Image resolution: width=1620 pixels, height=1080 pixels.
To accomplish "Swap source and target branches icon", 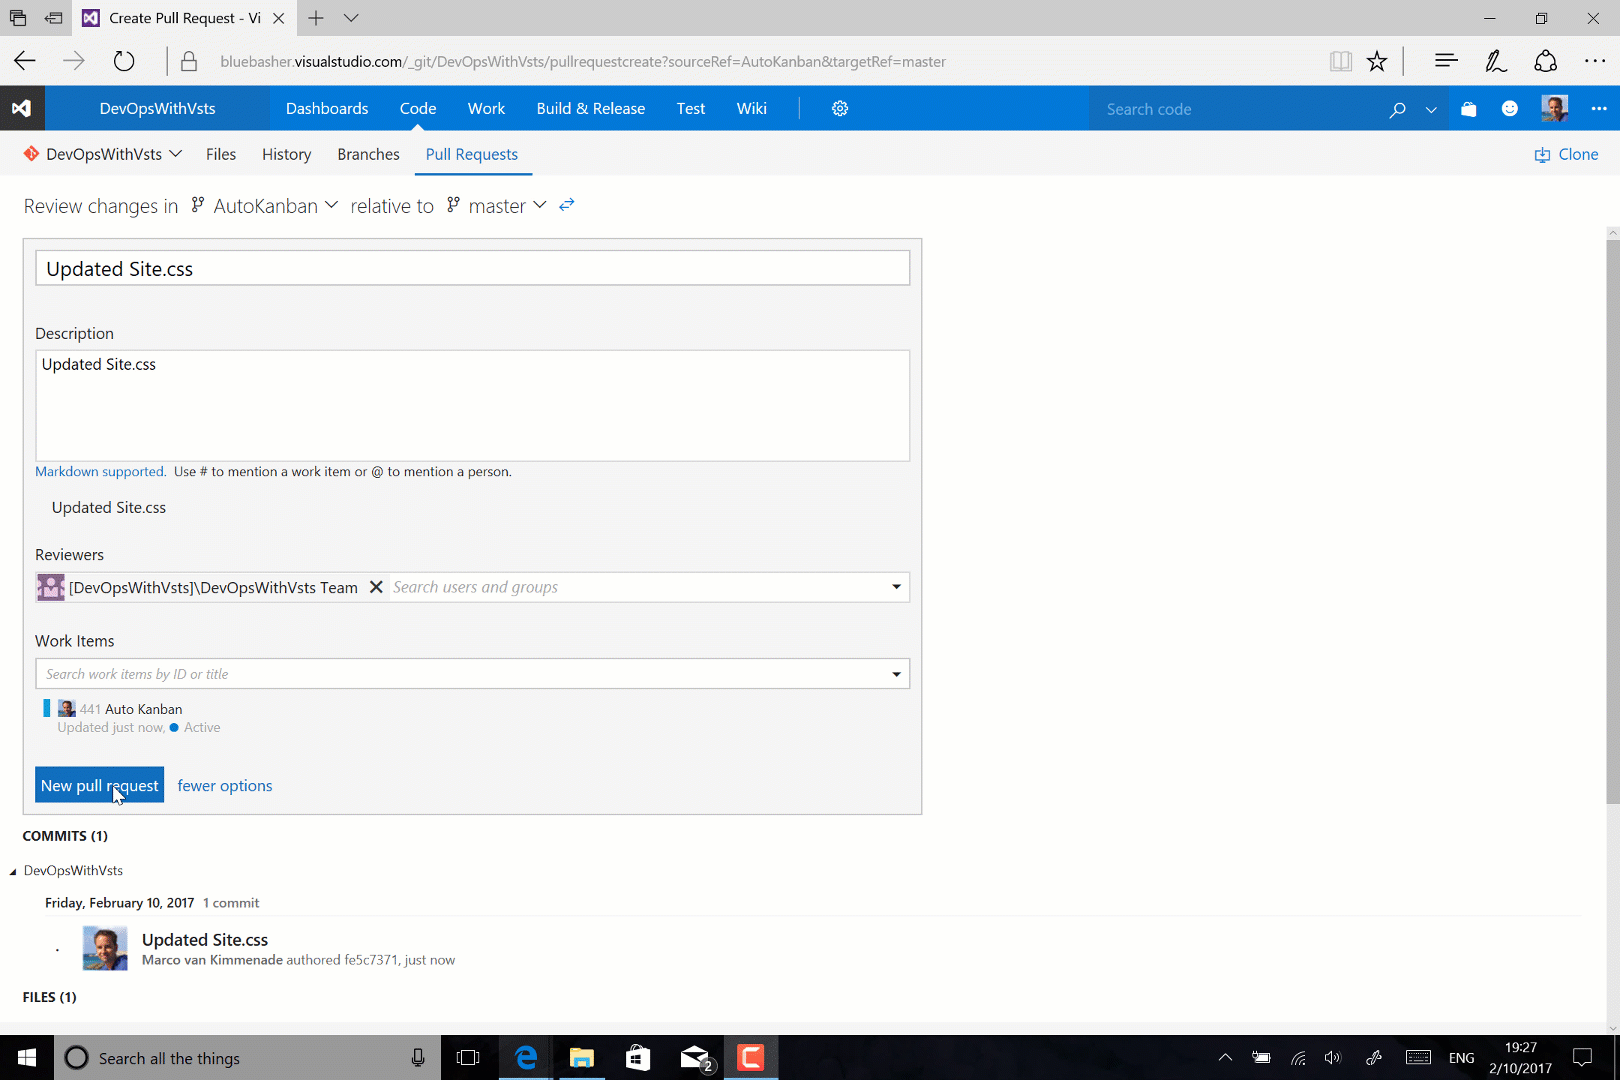I will (567, 205).
